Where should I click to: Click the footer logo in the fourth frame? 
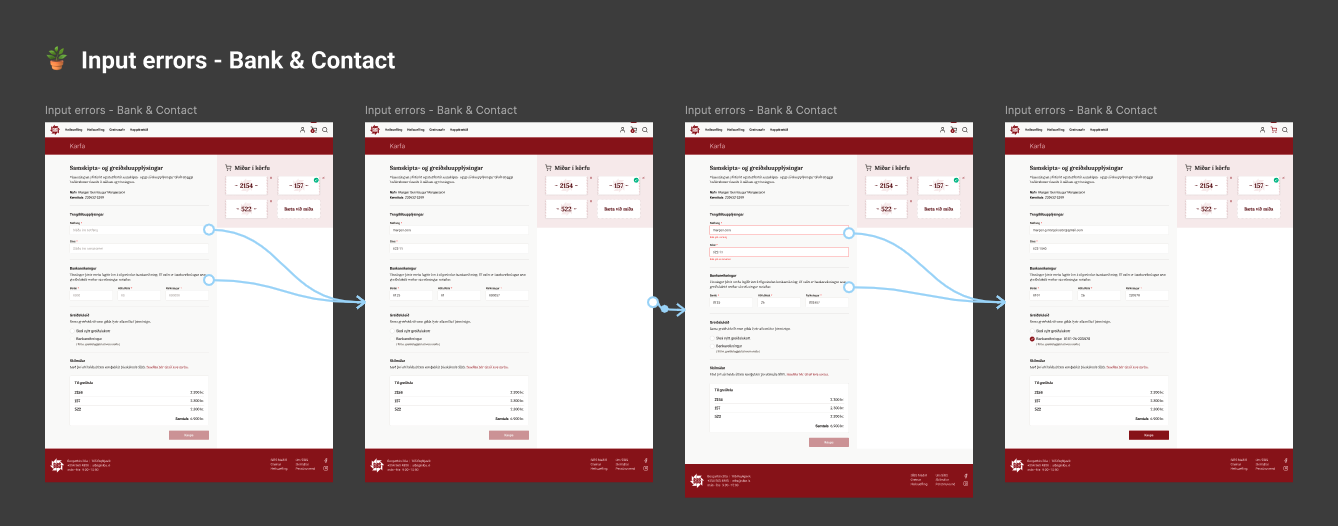click(x=1015, y=465)
